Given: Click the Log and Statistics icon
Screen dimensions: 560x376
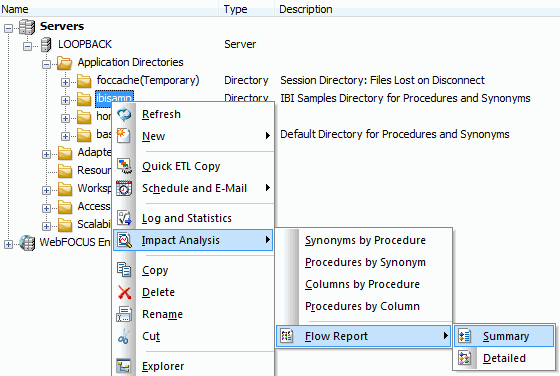Looking at the screenshot, I should point(124,218).
